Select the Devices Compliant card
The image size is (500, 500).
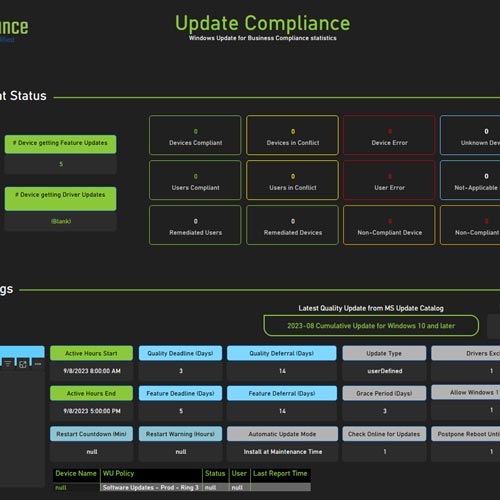coord(195,135)
